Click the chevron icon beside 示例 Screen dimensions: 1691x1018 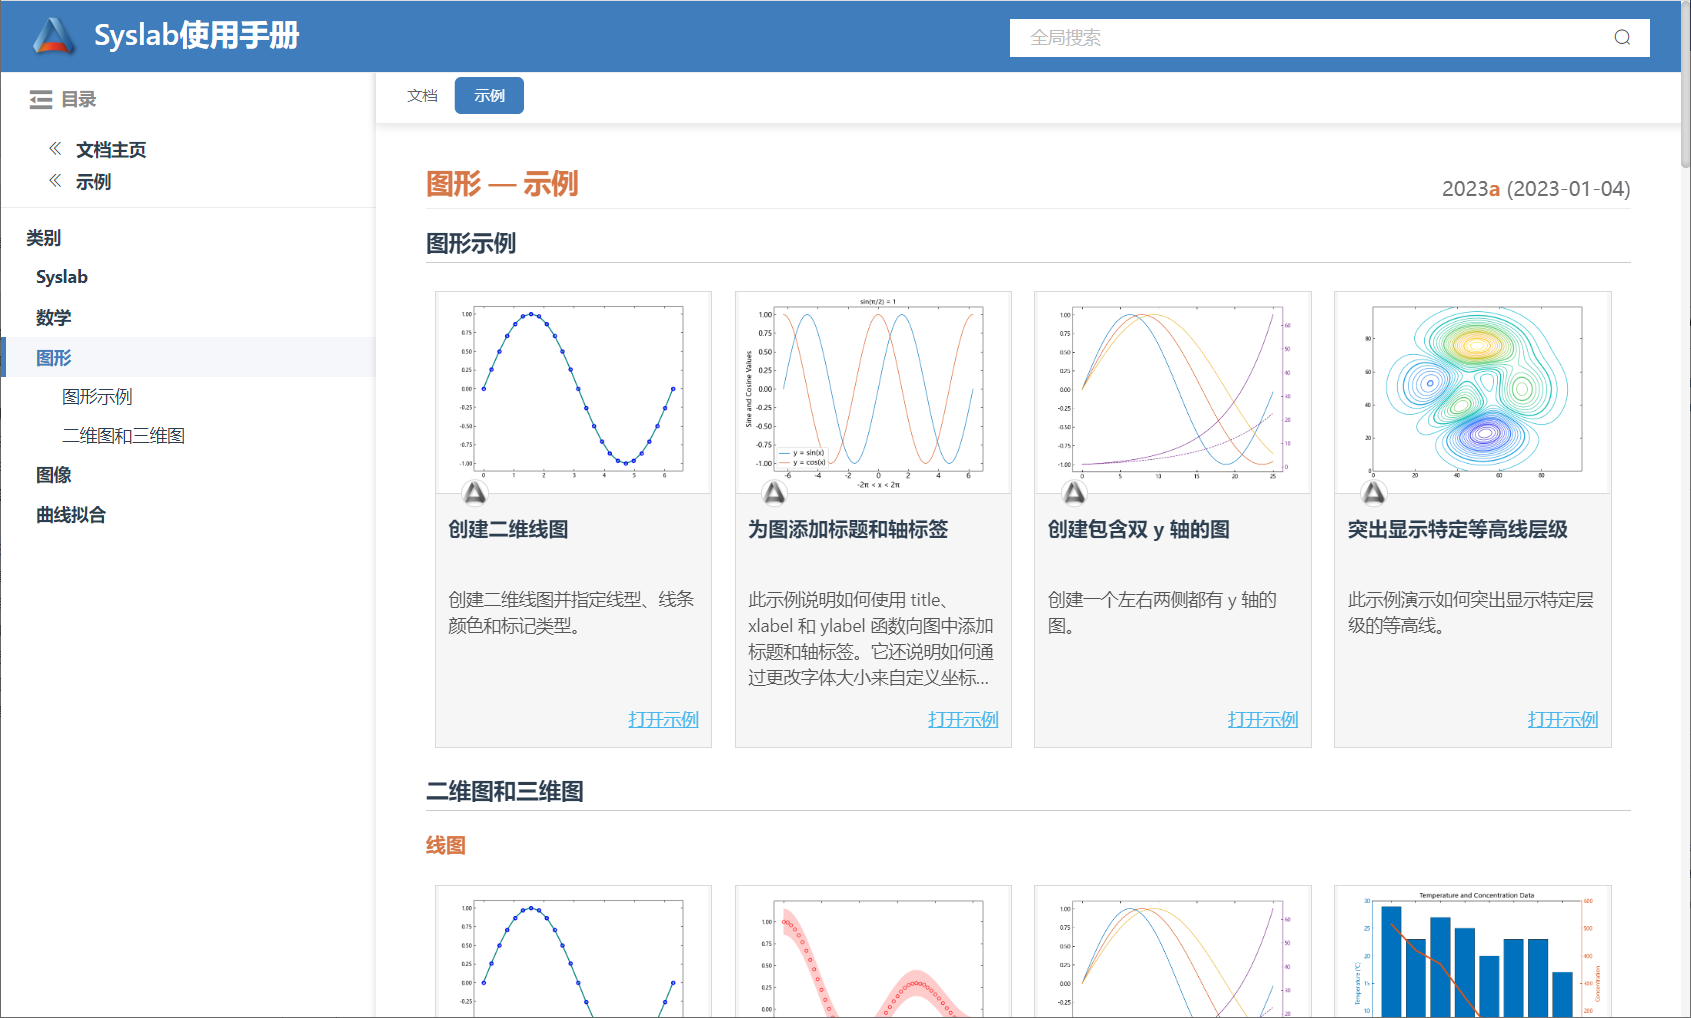pos(55,181)
